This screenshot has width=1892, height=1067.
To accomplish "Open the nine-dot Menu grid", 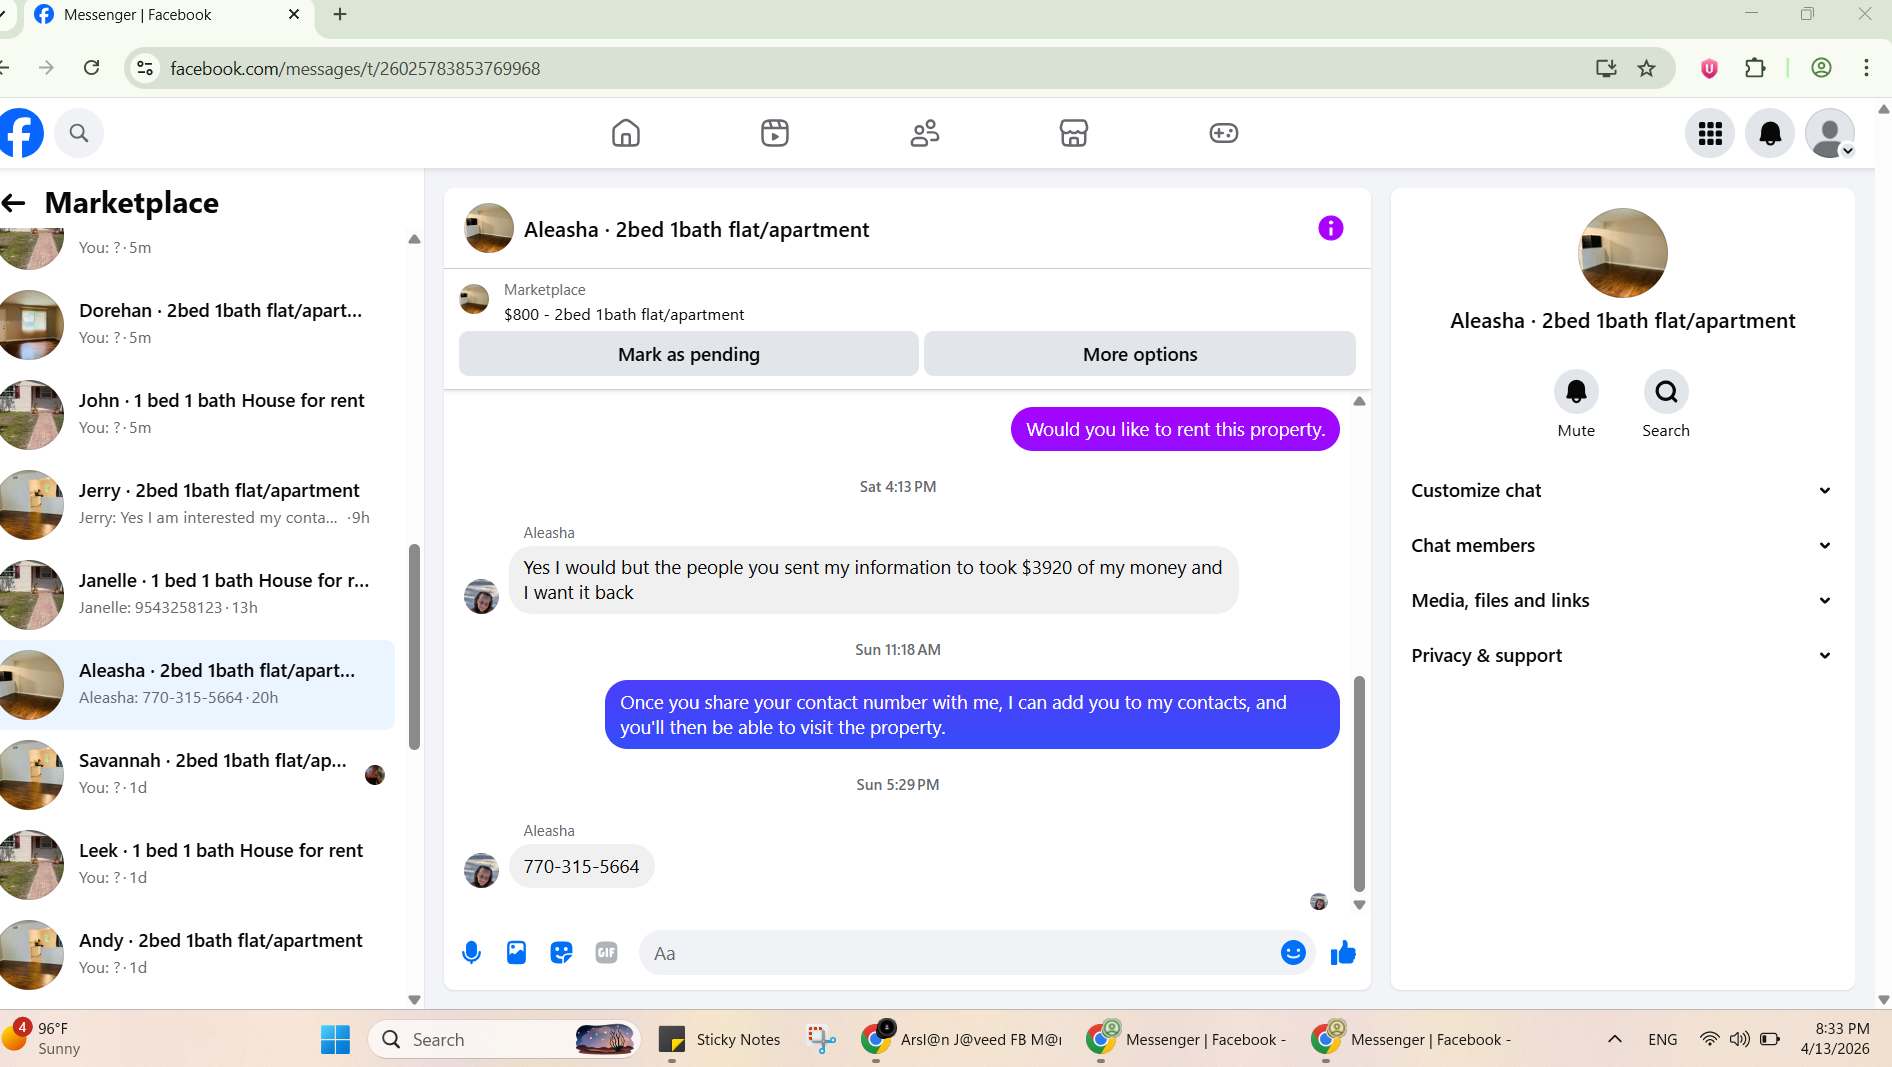I will 1710,133.
